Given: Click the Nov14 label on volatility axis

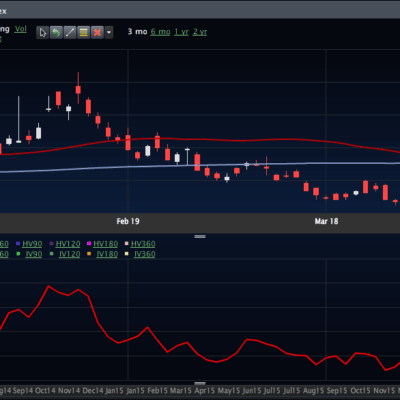Looking at the screenshot, I should [x=69, y=391].
